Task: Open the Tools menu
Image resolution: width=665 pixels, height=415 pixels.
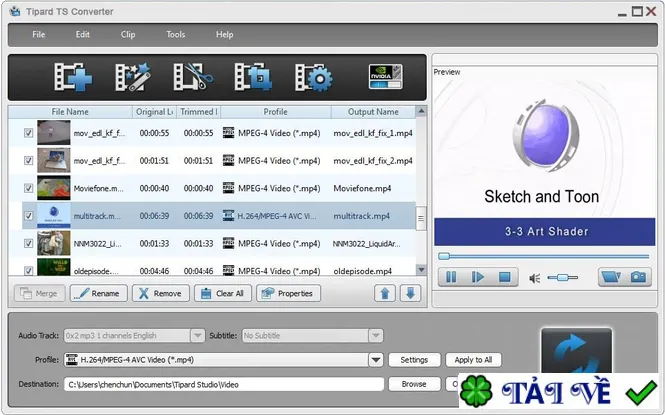Action: [x=176, y=35]
